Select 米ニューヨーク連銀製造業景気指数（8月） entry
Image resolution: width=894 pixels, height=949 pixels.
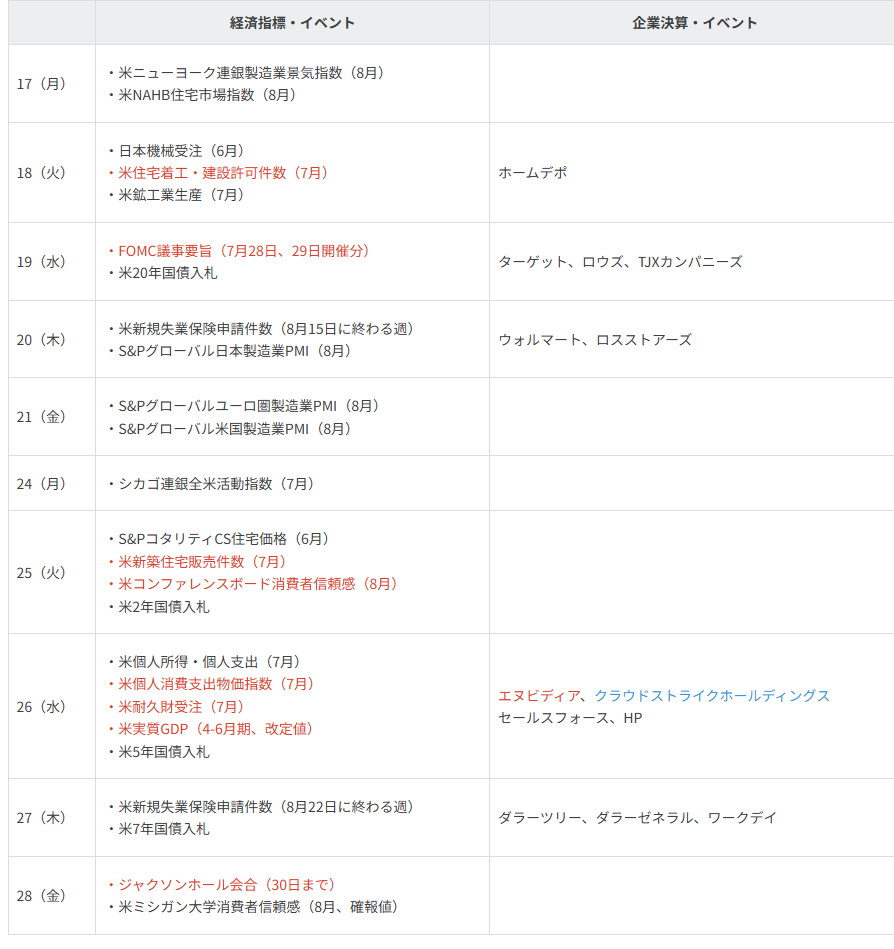point(246,73)
